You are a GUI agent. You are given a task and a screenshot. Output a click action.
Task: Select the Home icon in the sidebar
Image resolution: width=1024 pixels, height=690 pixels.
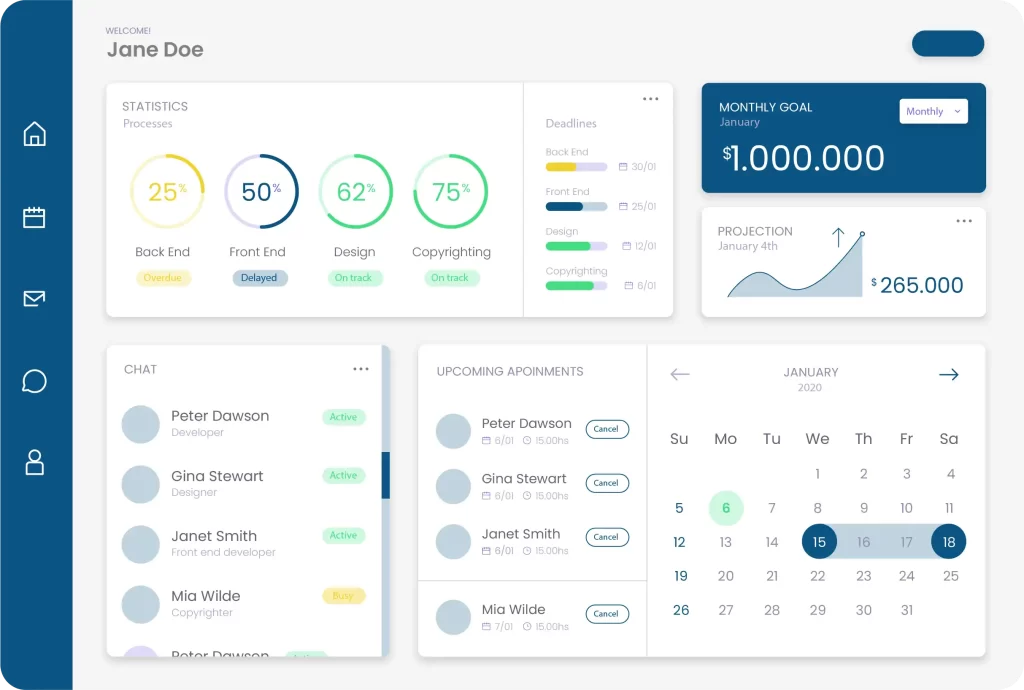pyautogui.click(x=35, y=133)
